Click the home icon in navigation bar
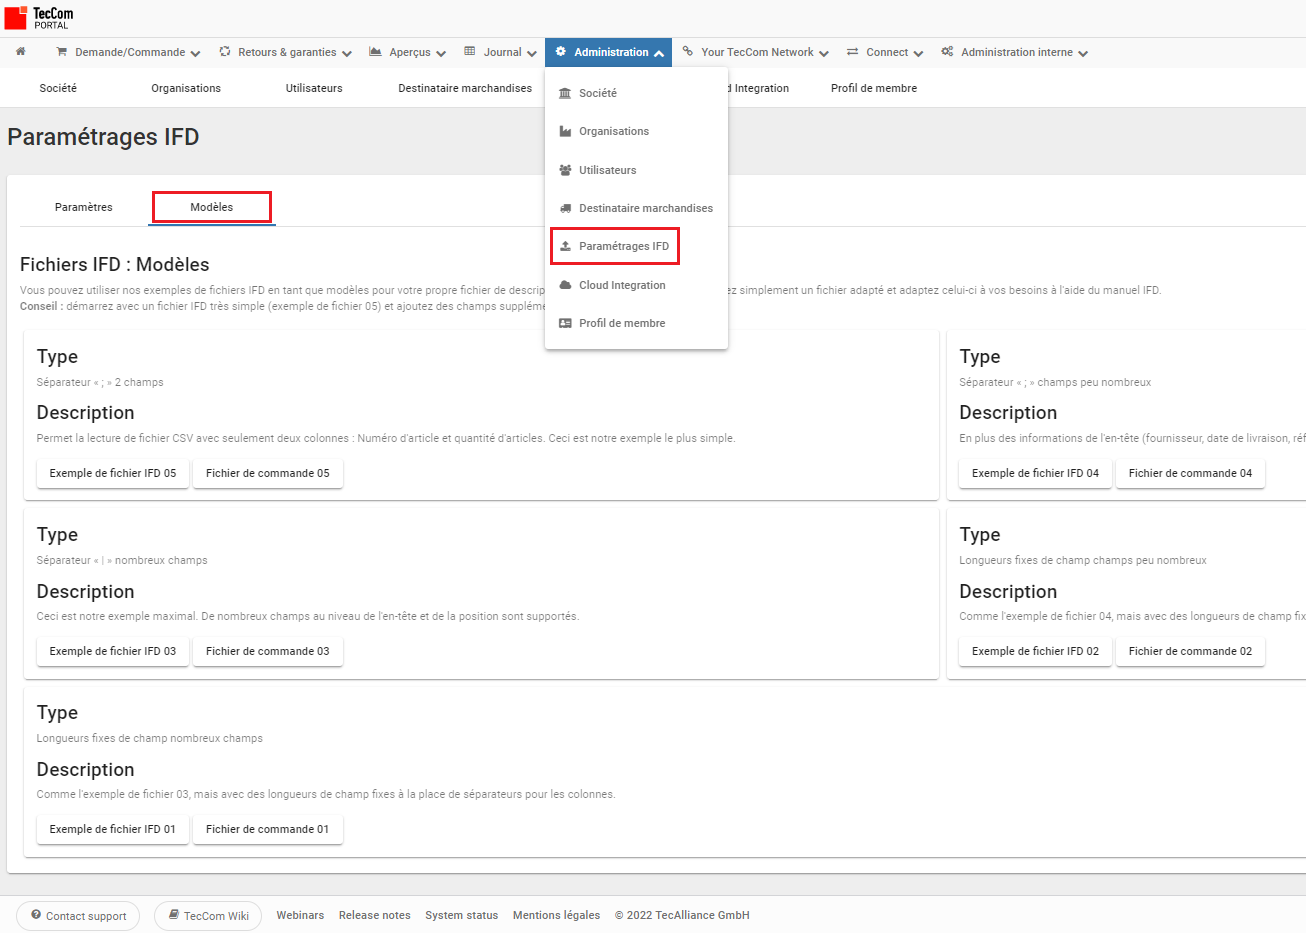 pyautogui.click(x=20, y=51)
